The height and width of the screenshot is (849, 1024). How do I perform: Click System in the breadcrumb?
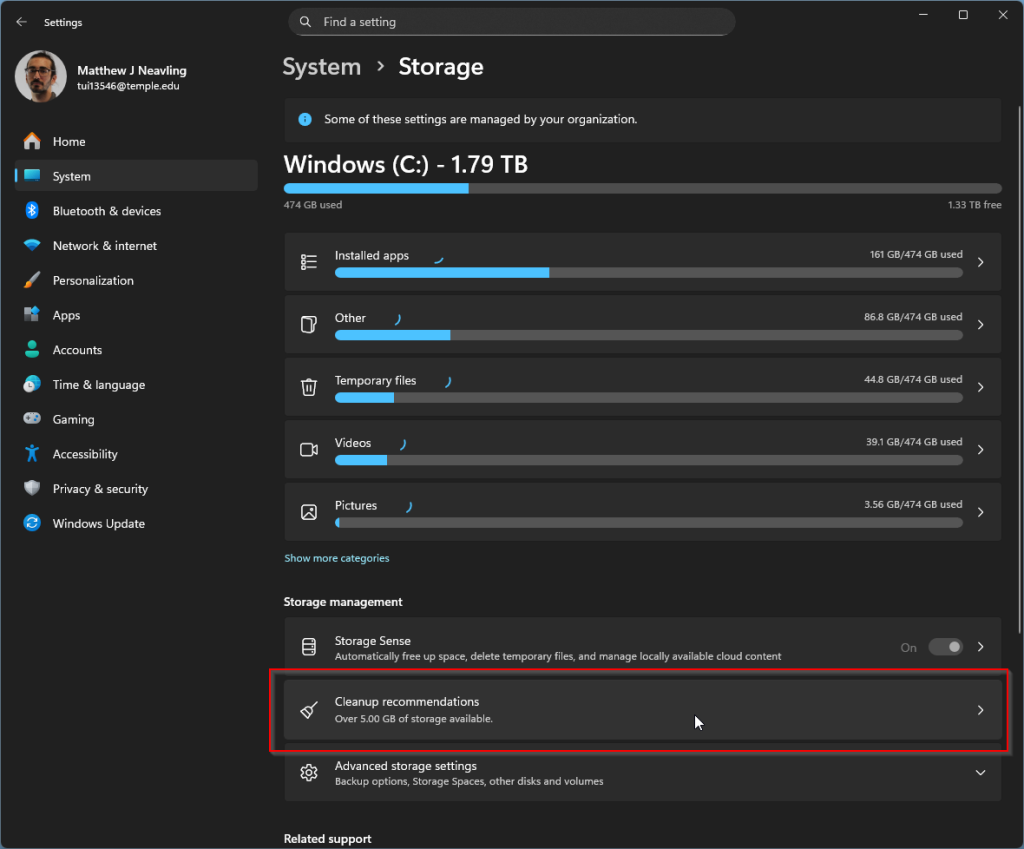point(321,67)
